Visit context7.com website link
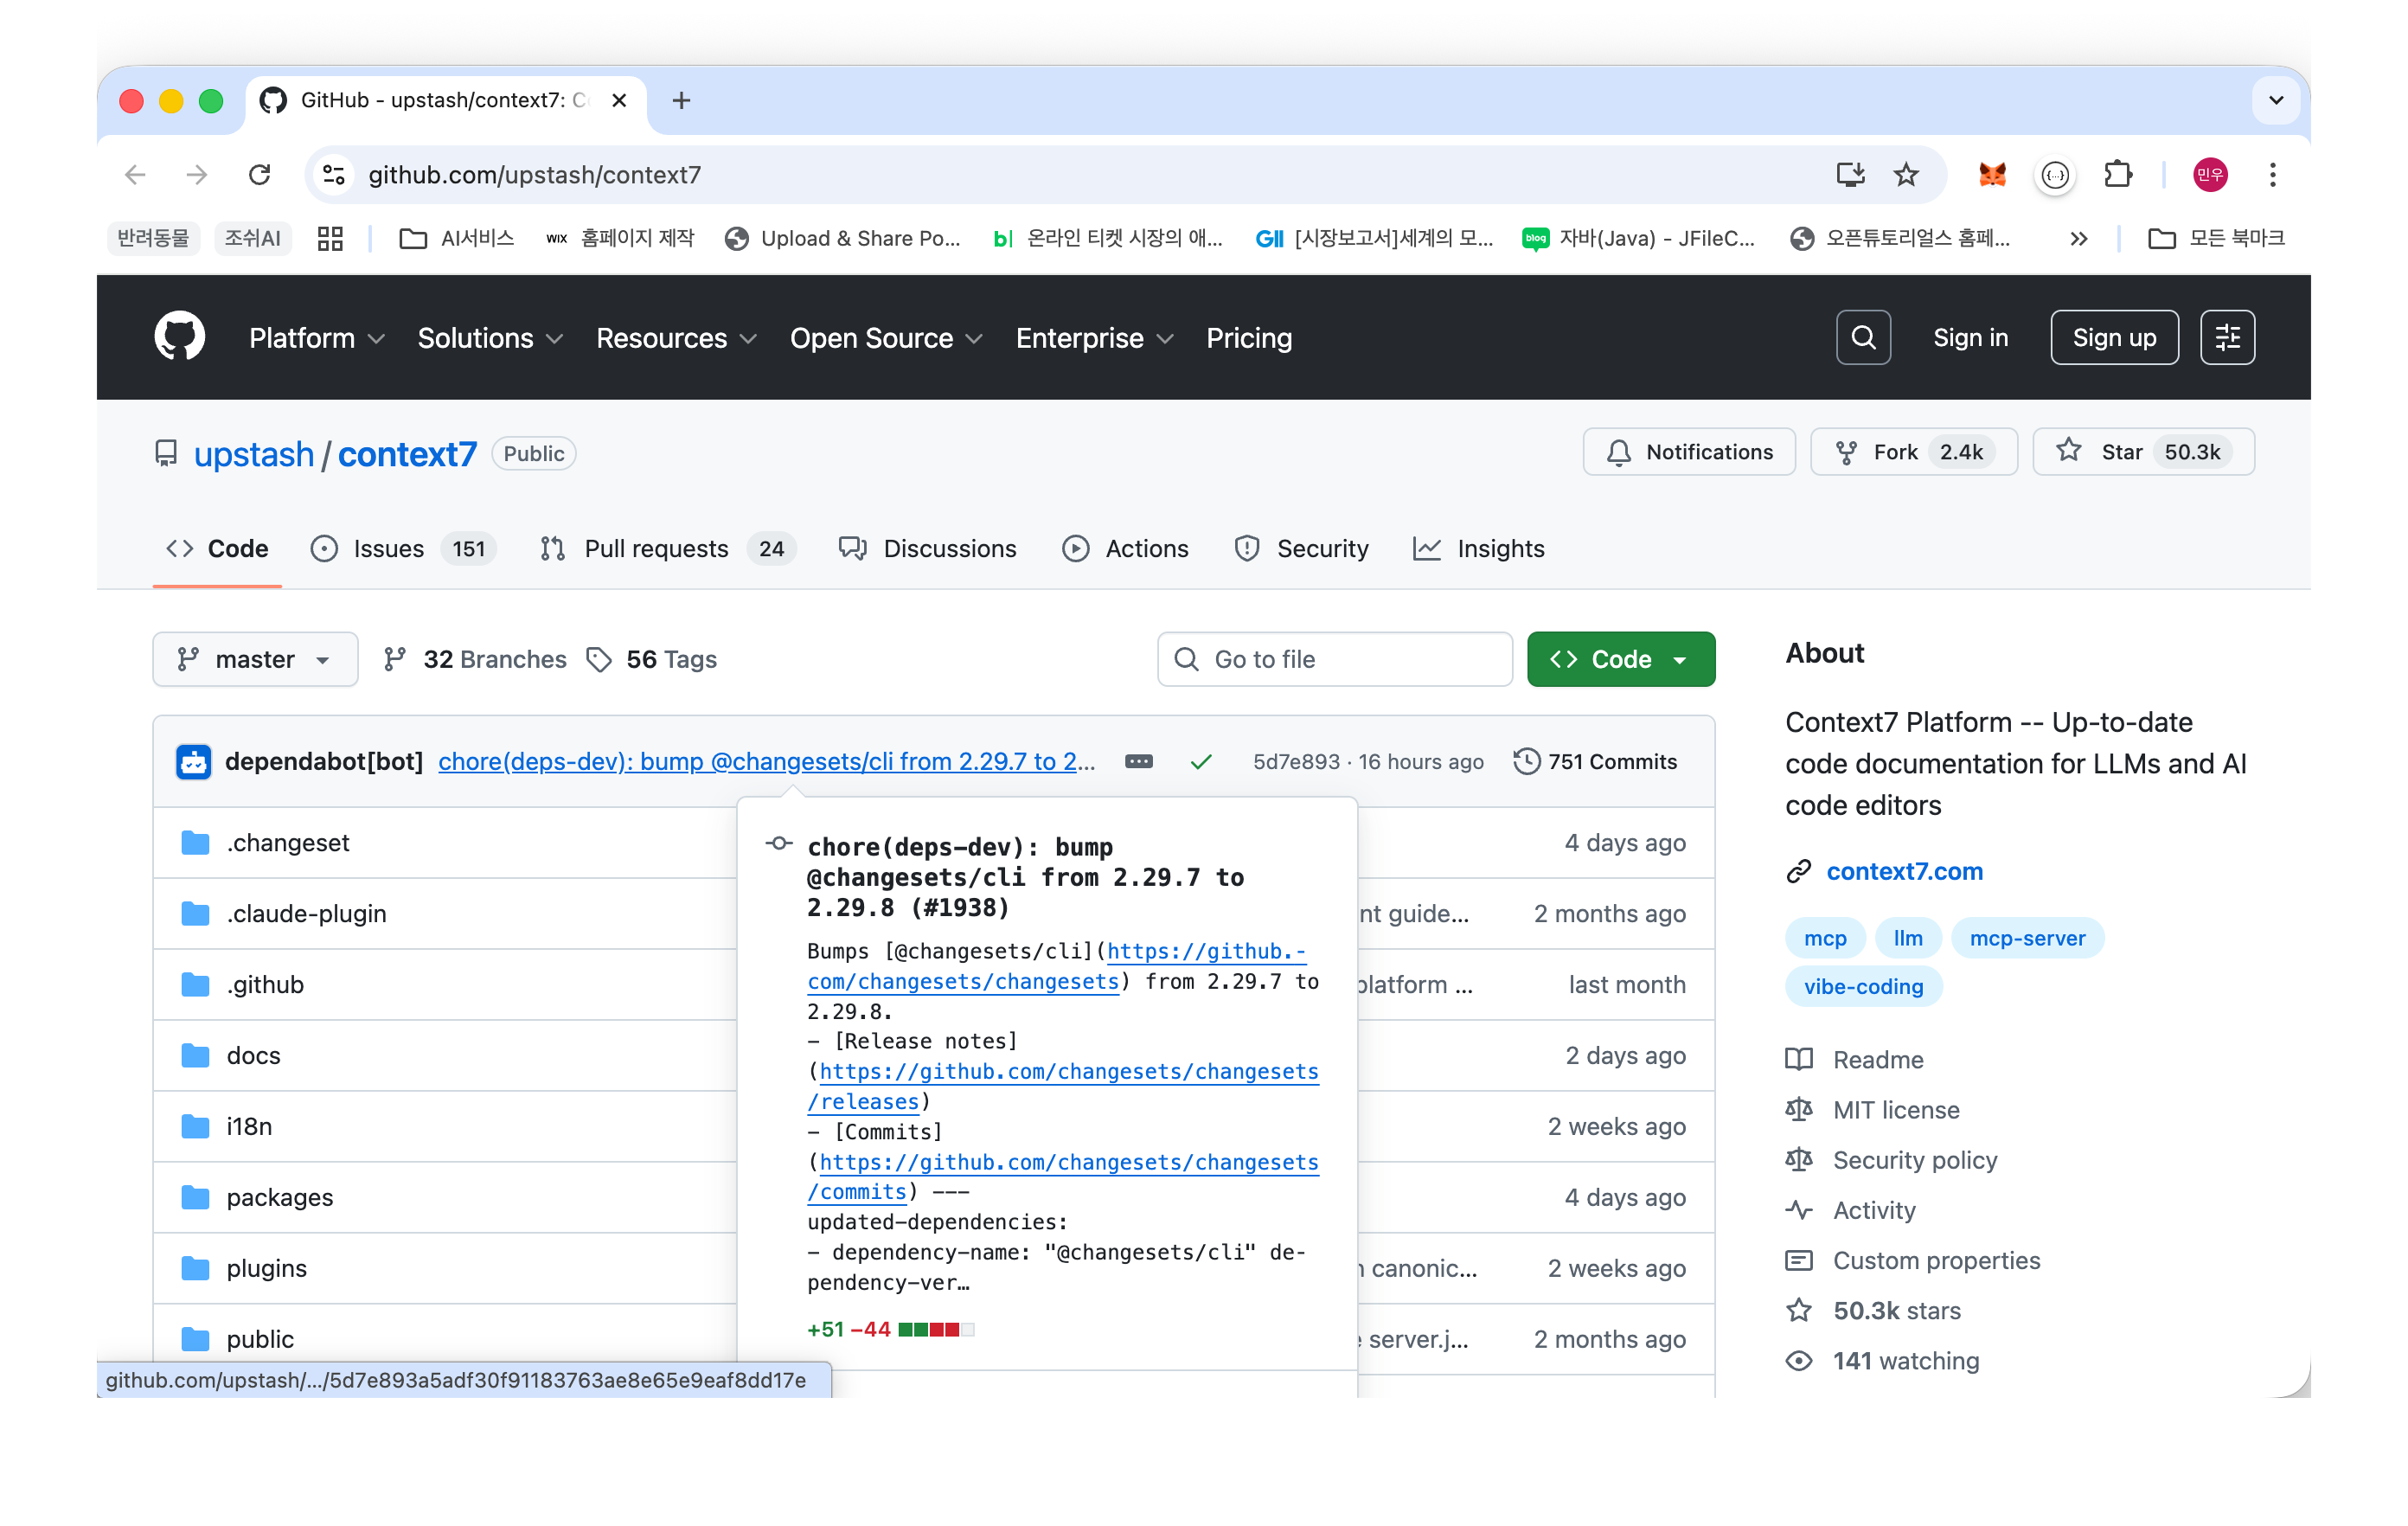 (1904, 871)
